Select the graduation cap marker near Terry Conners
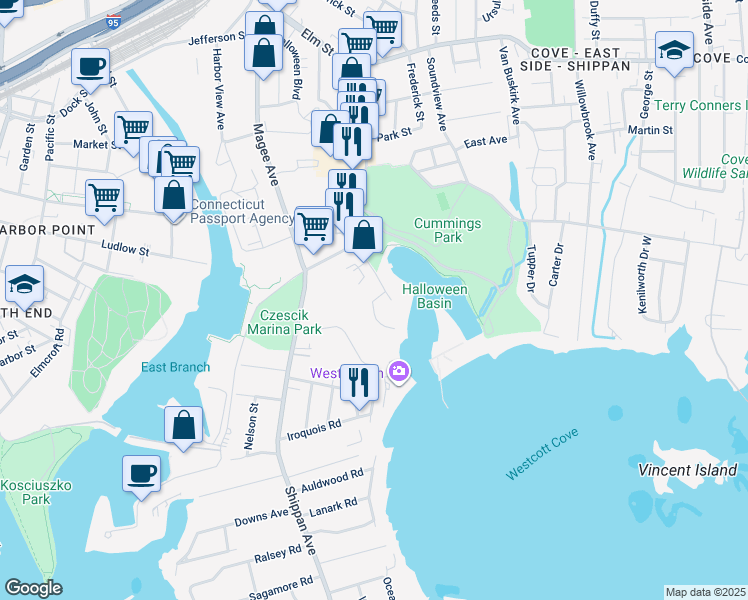Screen dimensions: 748x600 pos(675,51)
